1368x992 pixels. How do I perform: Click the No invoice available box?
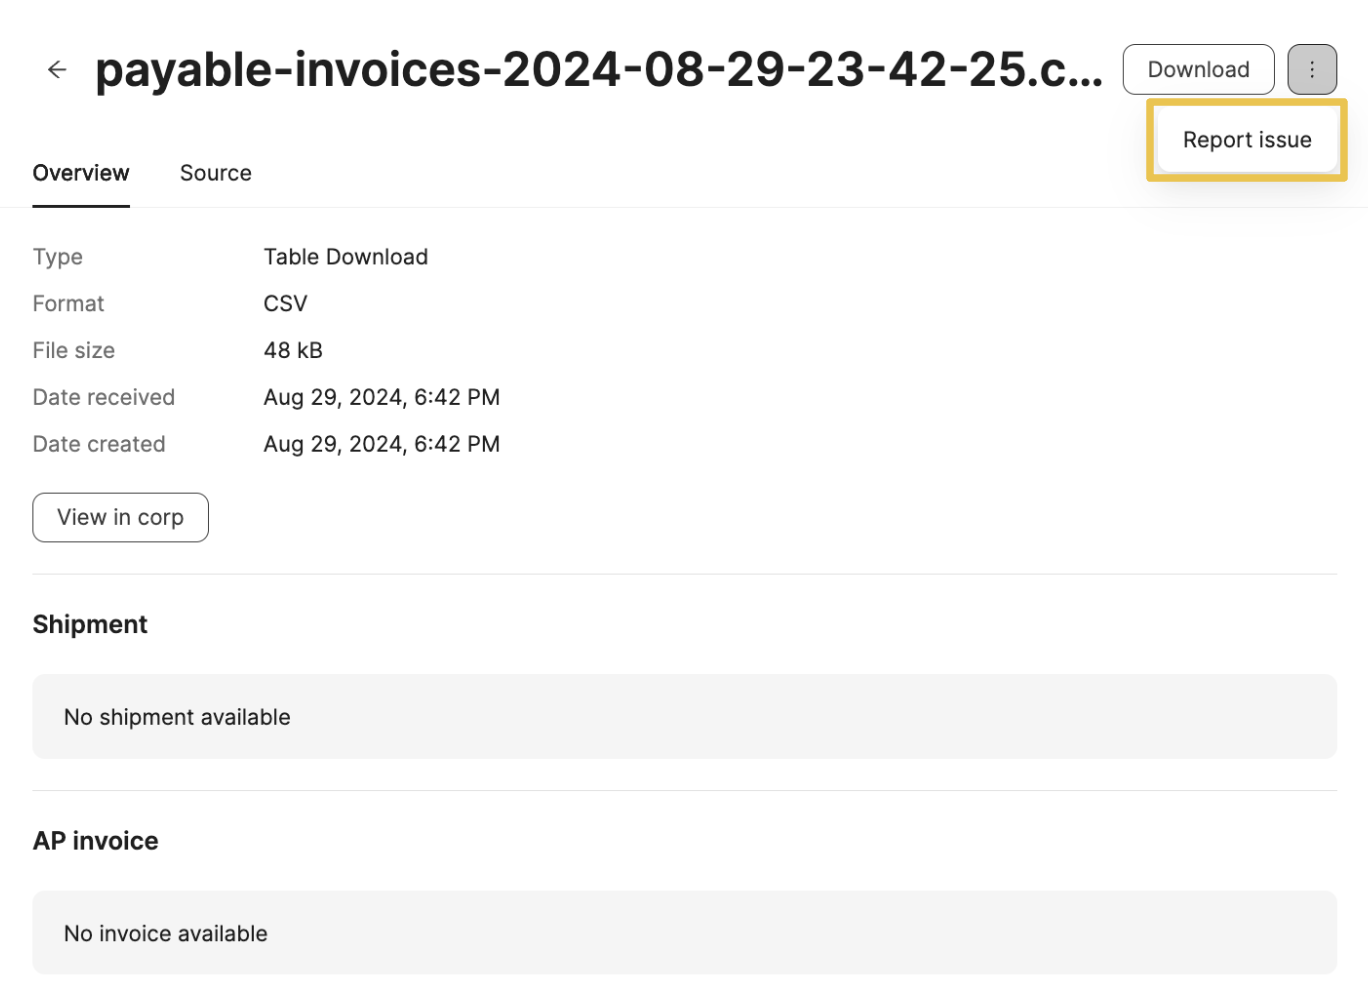click(684, 933)
